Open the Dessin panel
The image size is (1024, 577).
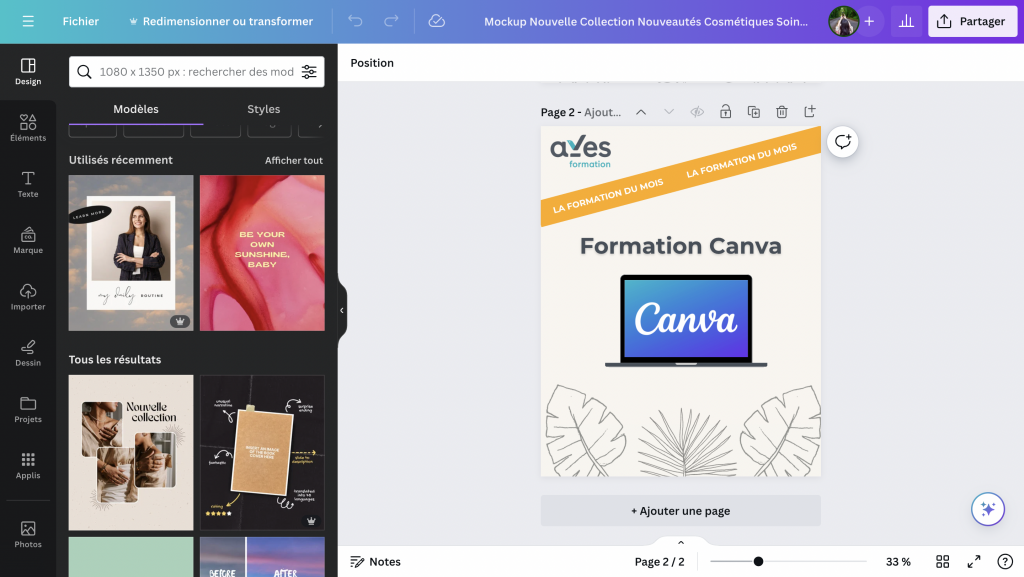(27, 353)
